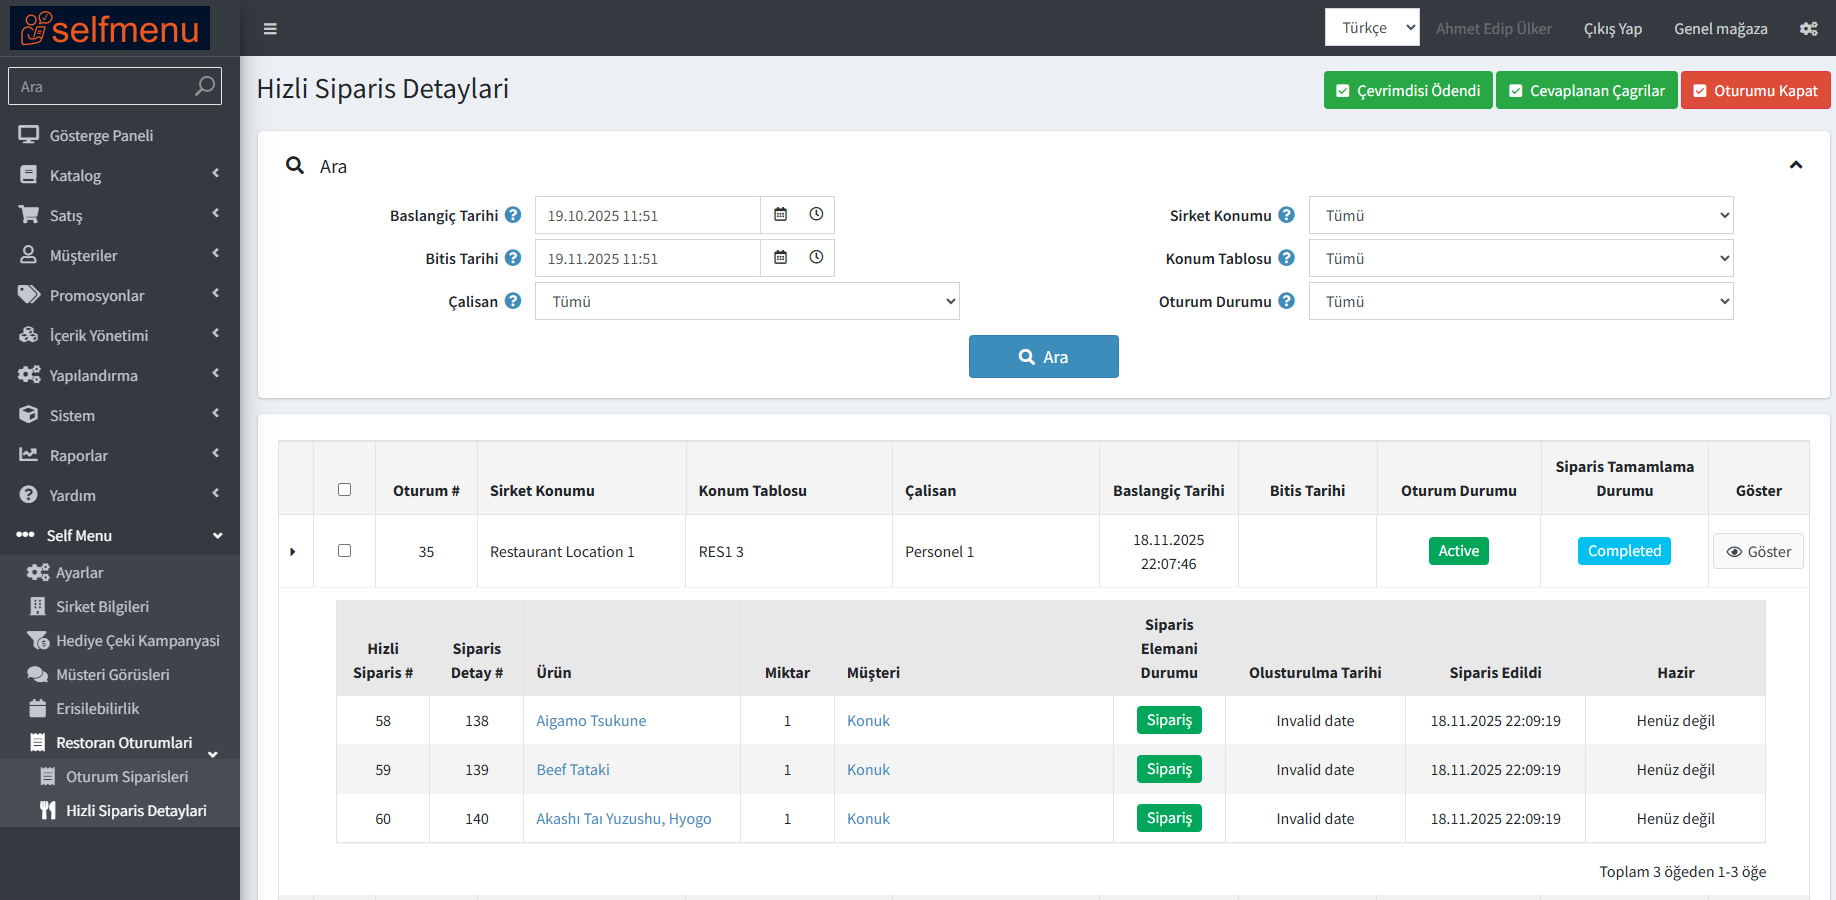Open the Türkçe language dropdown
This screenshot has width=1836, height=900.
[1371, 28]
